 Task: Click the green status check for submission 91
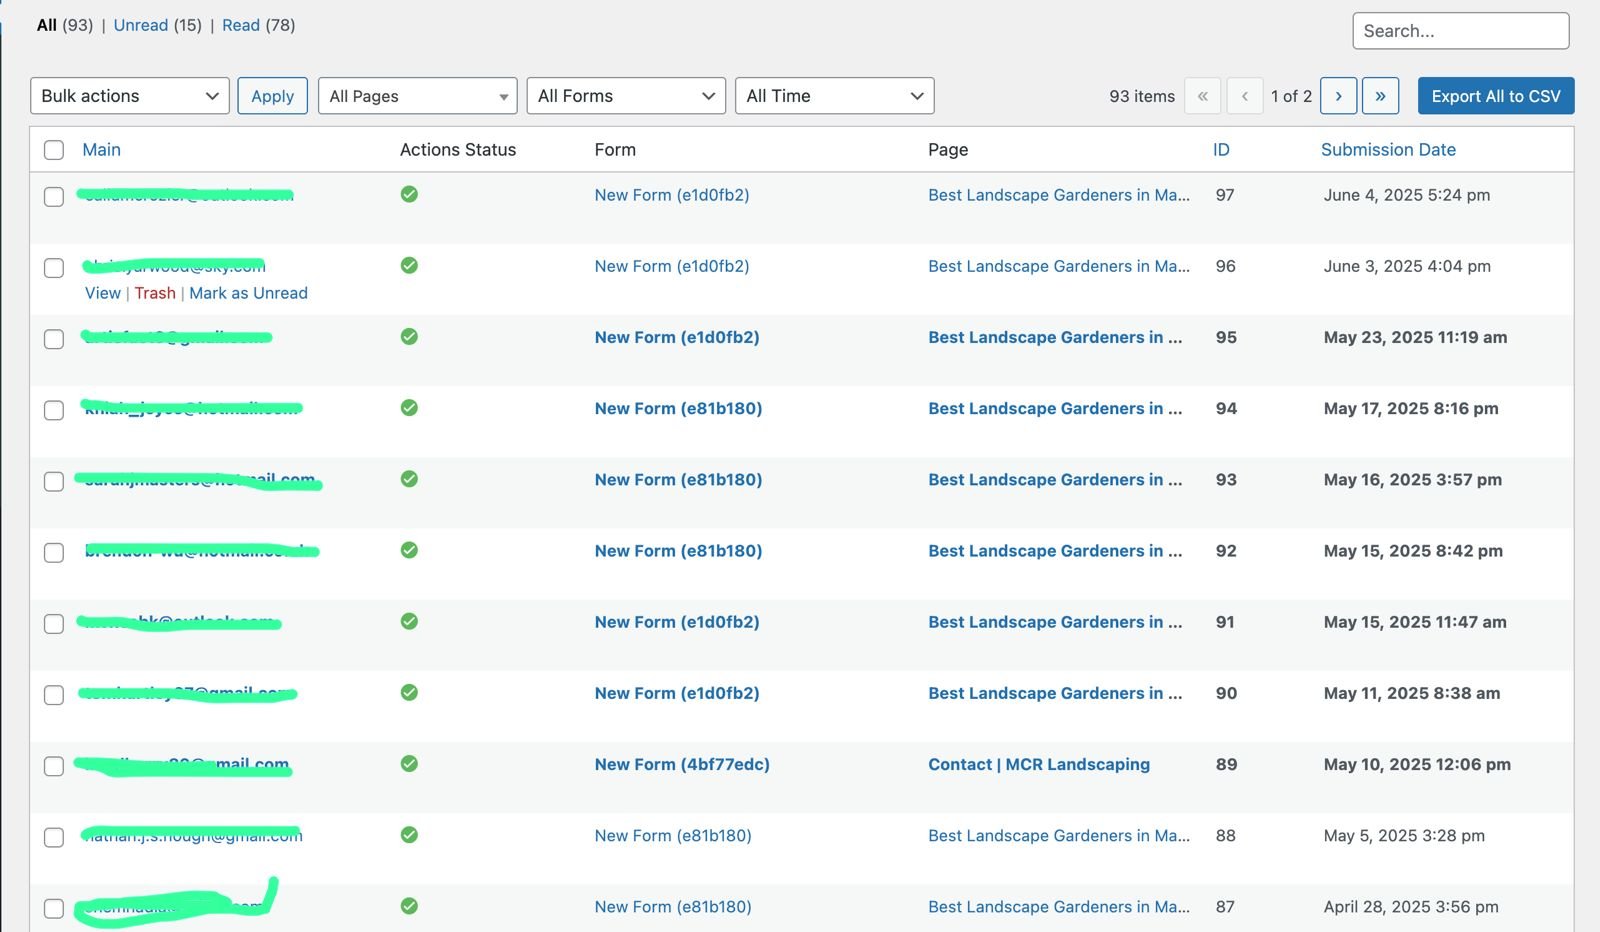(x=409, y=621)
